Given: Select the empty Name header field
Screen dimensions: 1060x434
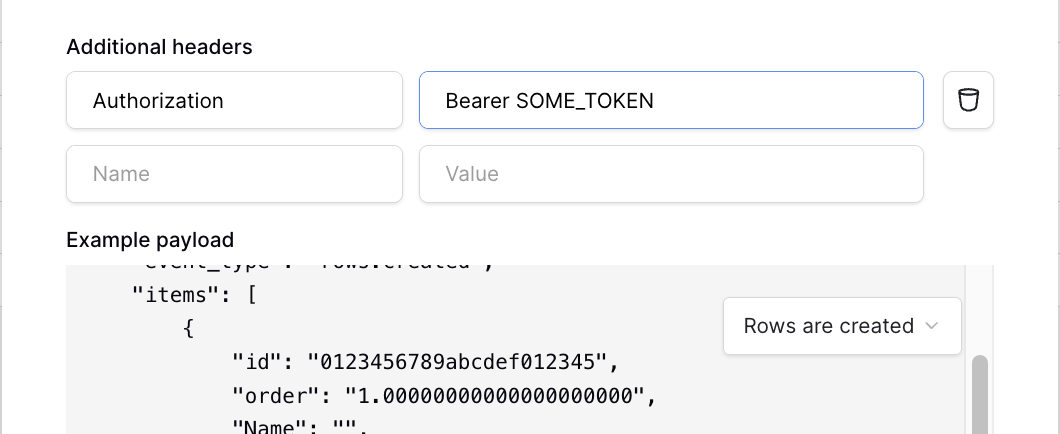Looking at the screenshot, I should tap(235, 174).
